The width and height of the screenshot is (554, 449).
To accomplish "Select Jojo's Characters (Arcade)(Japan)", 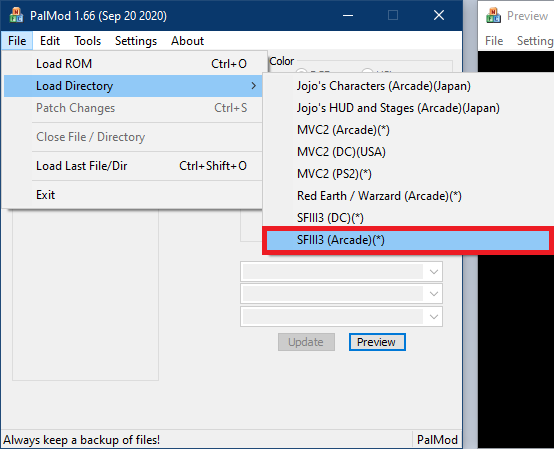I will pos(408,86).
